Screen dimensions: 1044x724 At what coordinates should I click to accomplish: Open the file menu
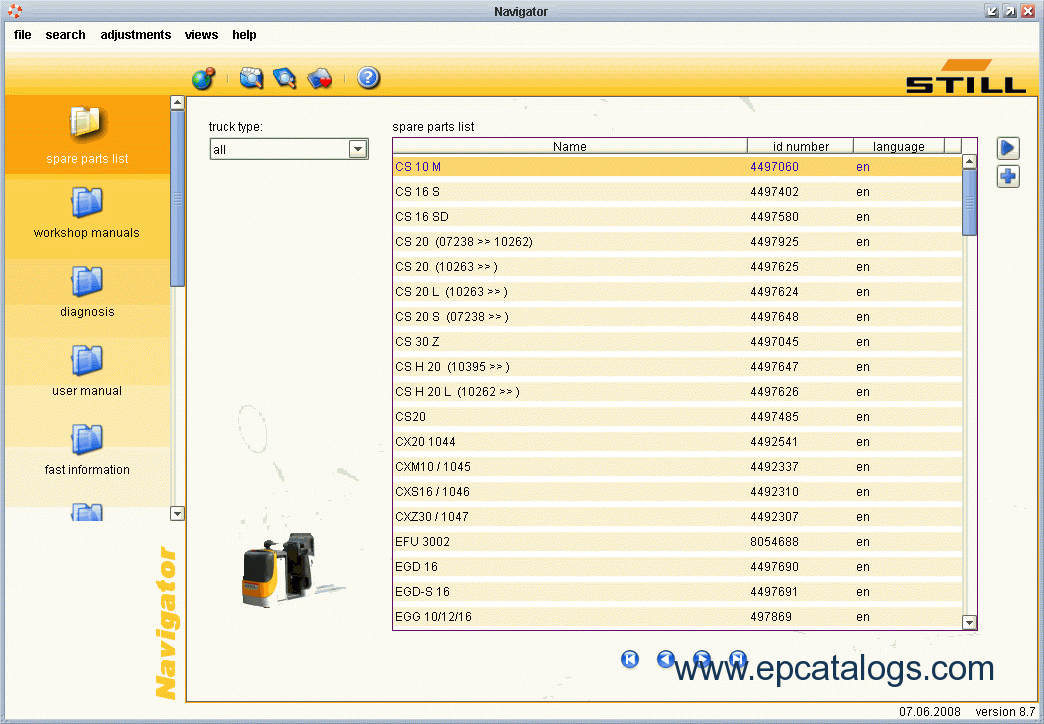[x=23, y=35]
